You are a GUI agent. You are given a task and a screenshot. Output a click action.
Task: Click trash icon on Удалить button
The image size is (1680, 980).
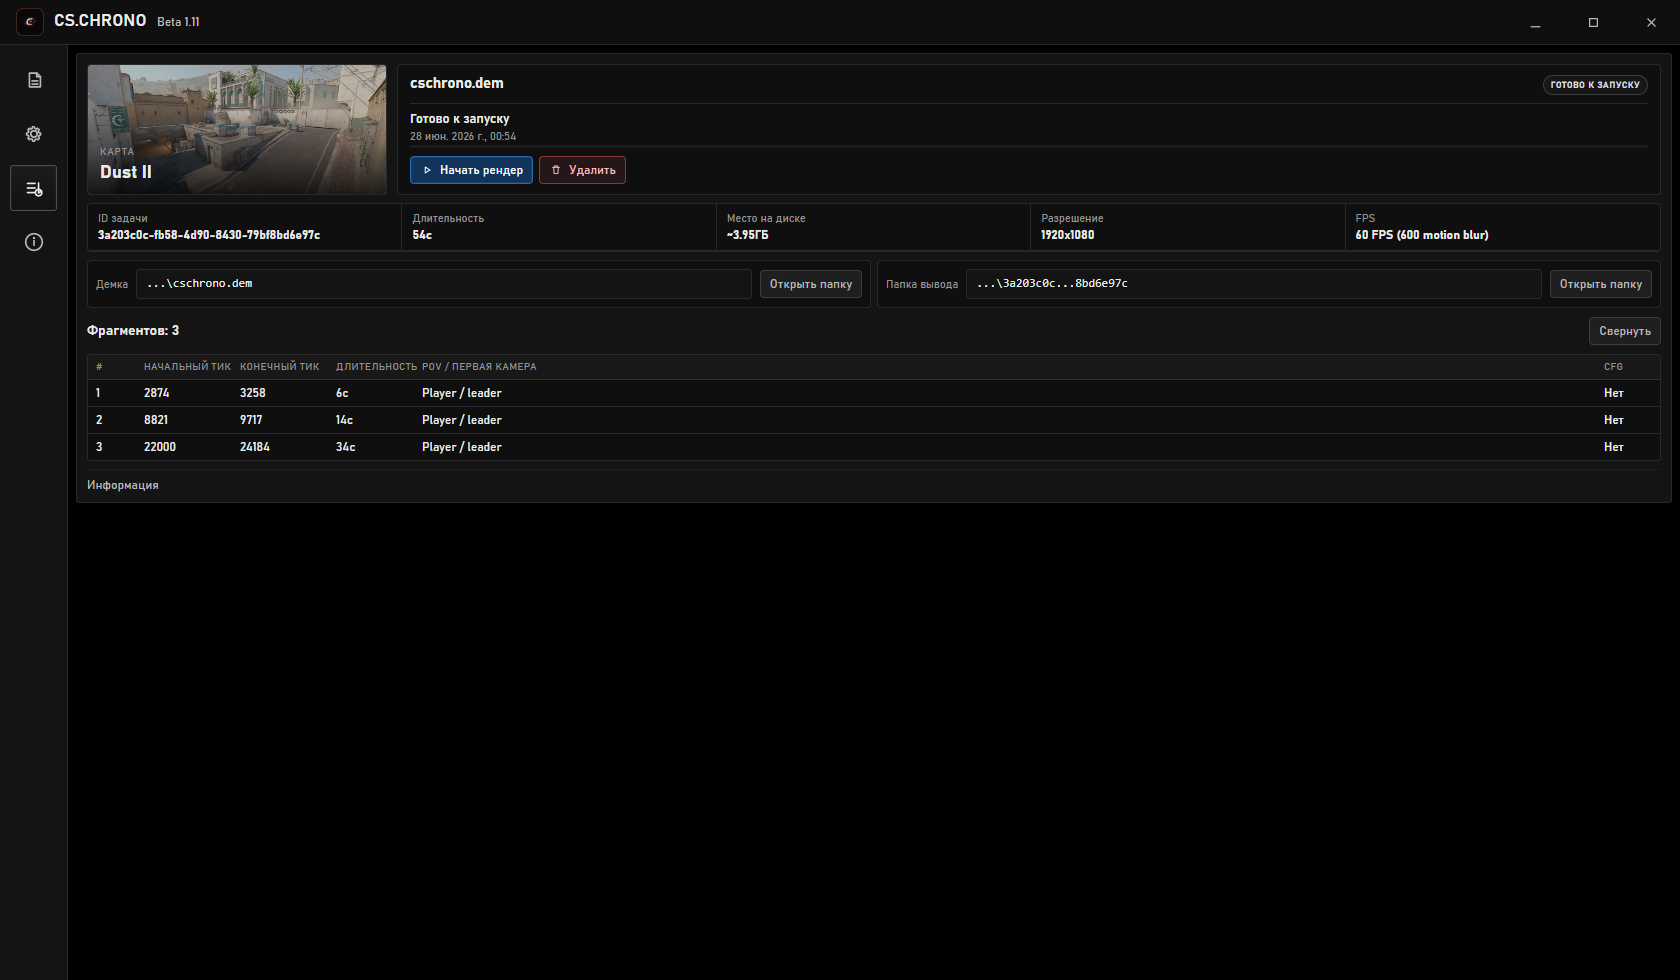click(556, 170)
